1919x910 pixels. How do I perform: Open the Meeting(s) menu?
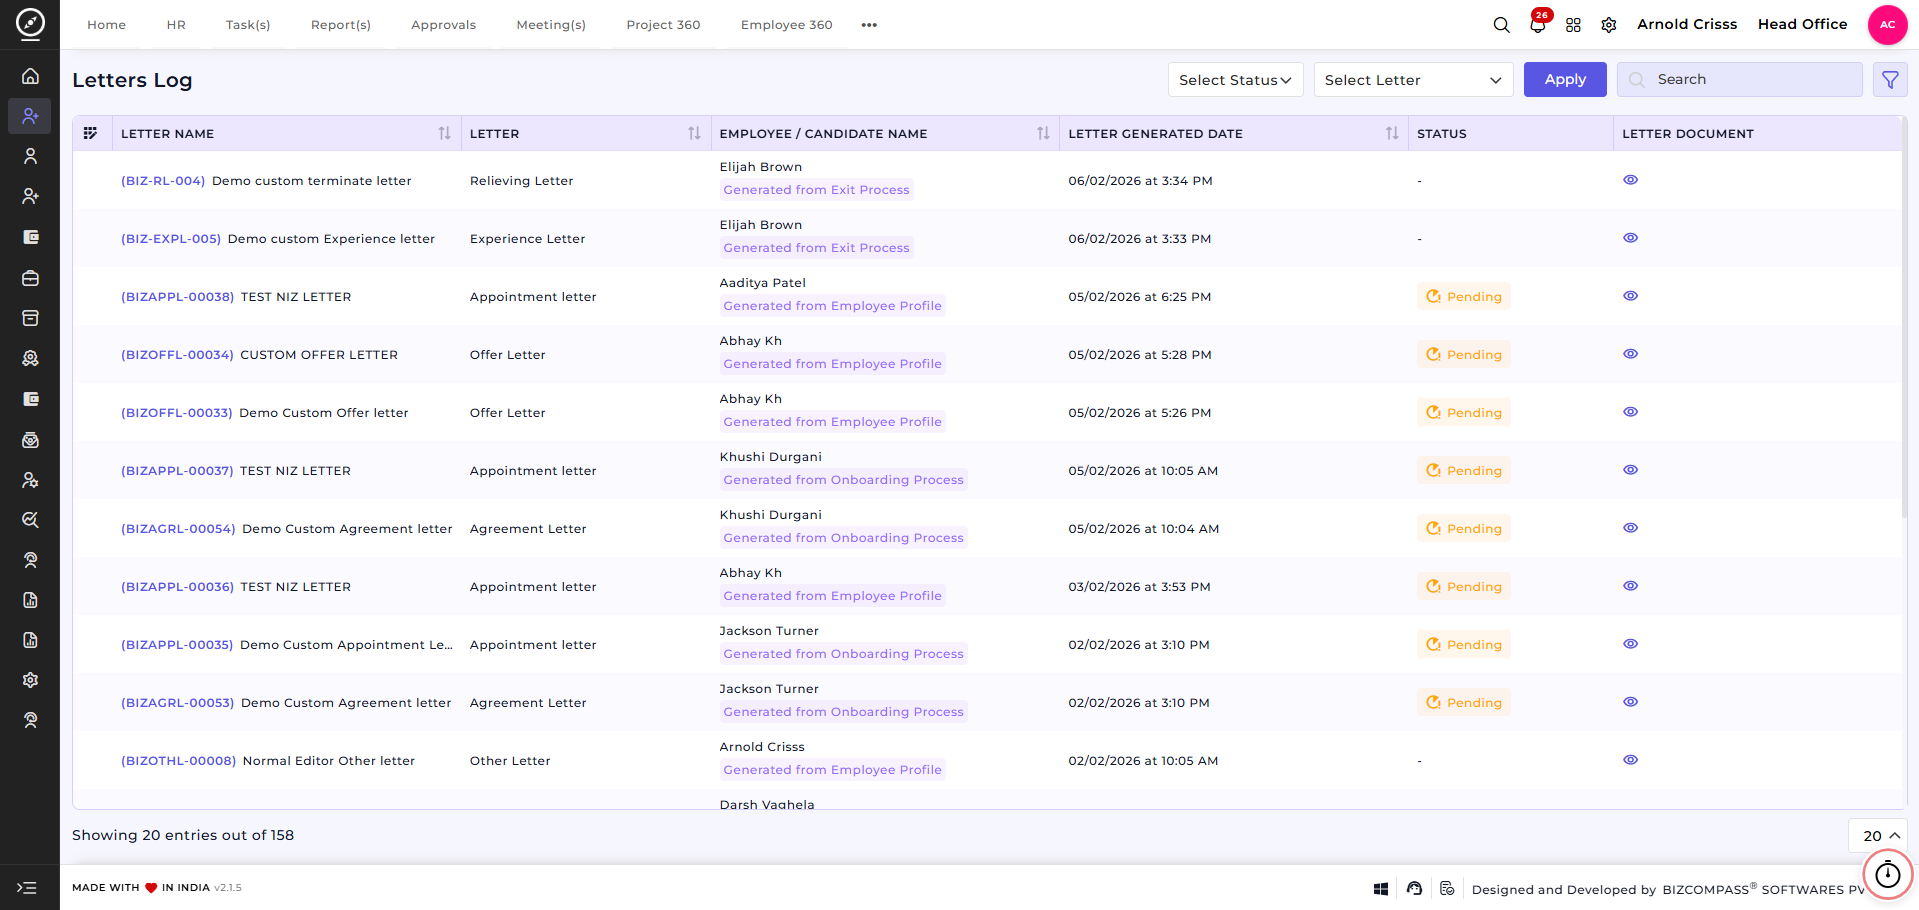[x=551, y=25]
